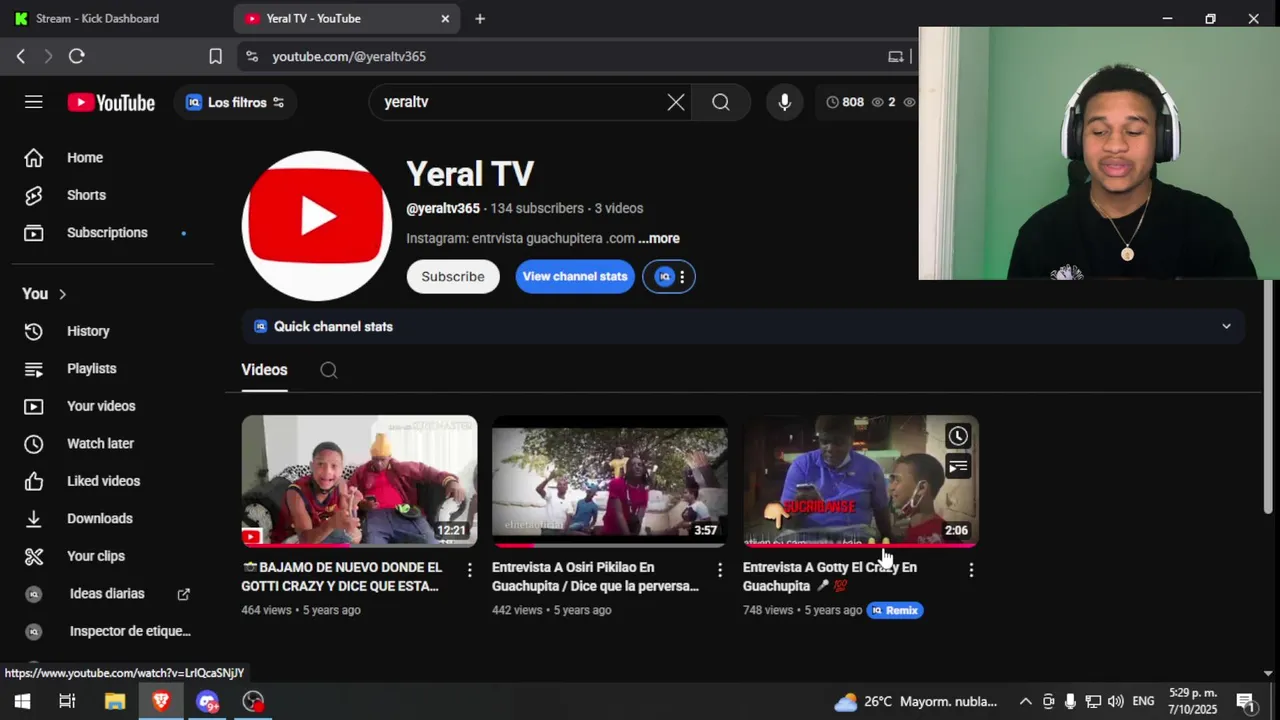Open more options for Osiri Pikilao video
The width and height of the screenshot is (1280, 720).
(x=720, y=570)
